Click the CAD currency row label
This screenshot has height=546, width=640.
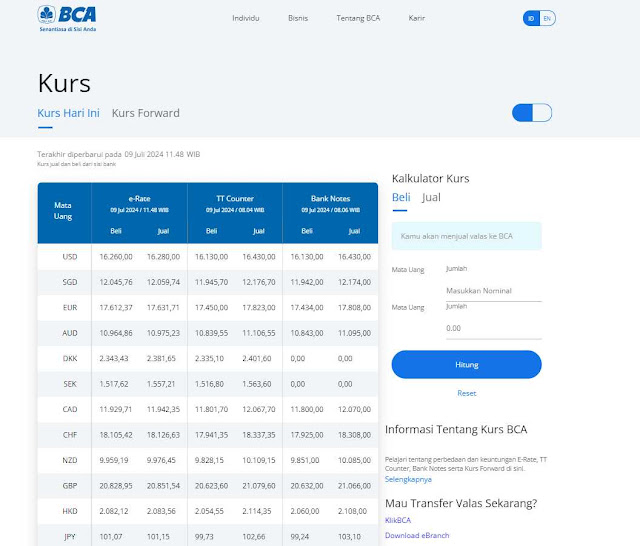tap(70, 409)
